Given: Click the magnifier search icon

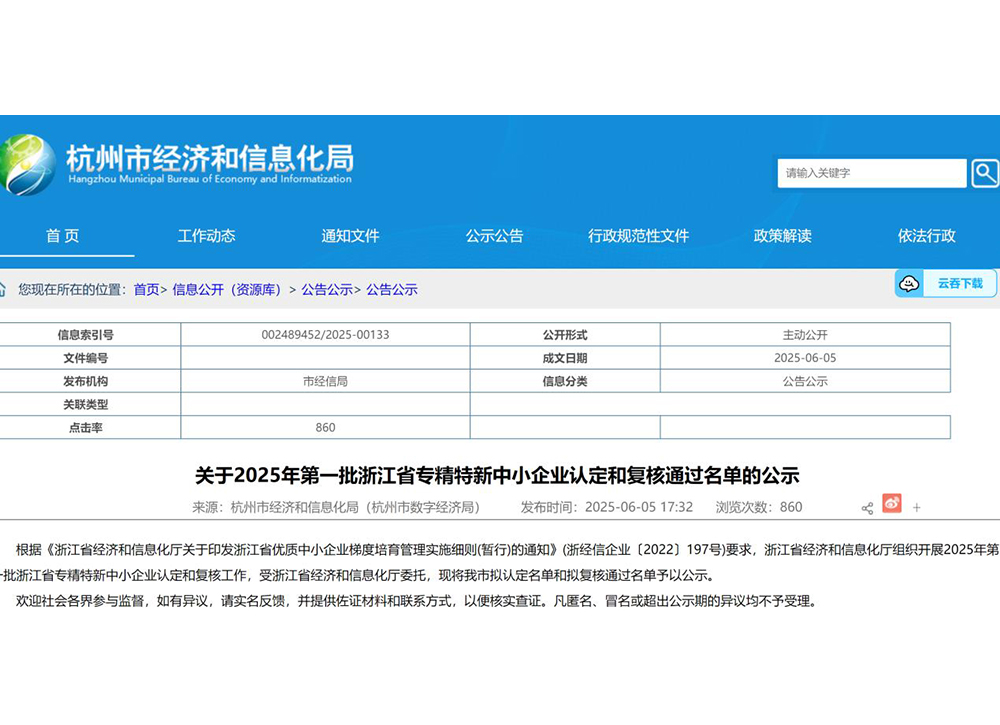Looking at the screenshot, I should tap(985, 173).
